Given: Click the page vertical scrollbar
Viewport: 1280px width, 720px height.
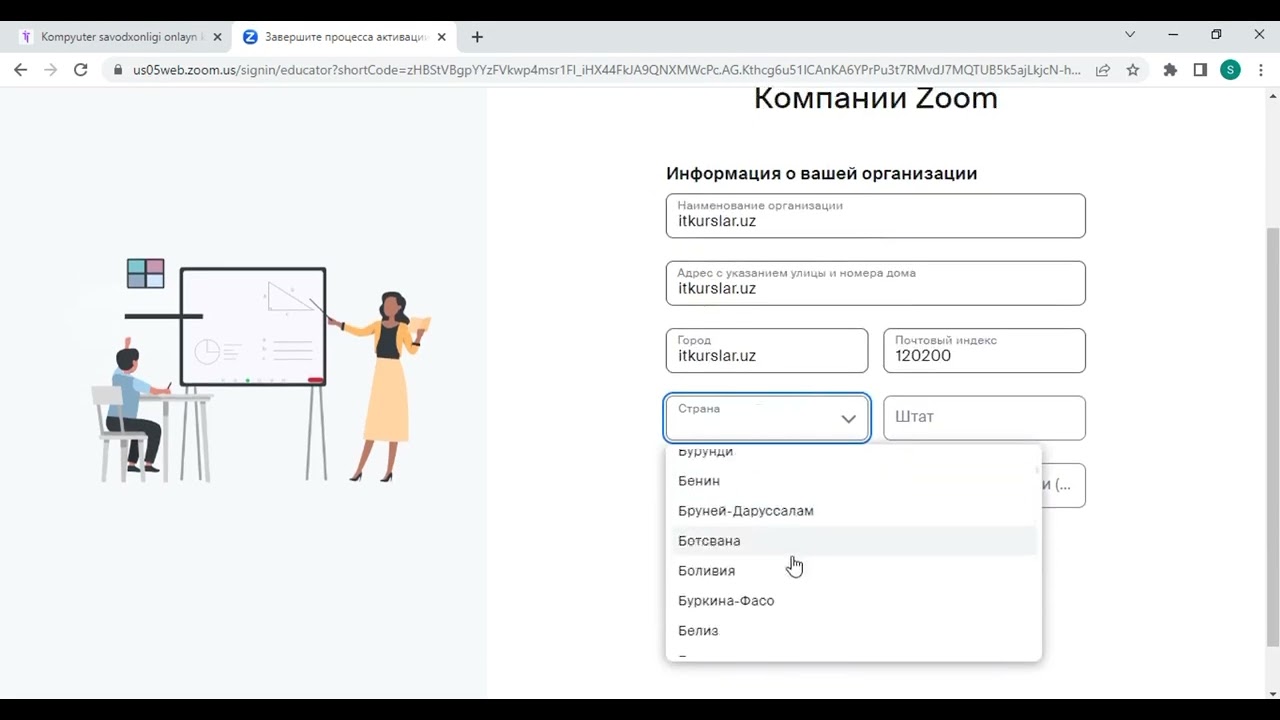Looking at the screenshot, I should click(1272, 435).
